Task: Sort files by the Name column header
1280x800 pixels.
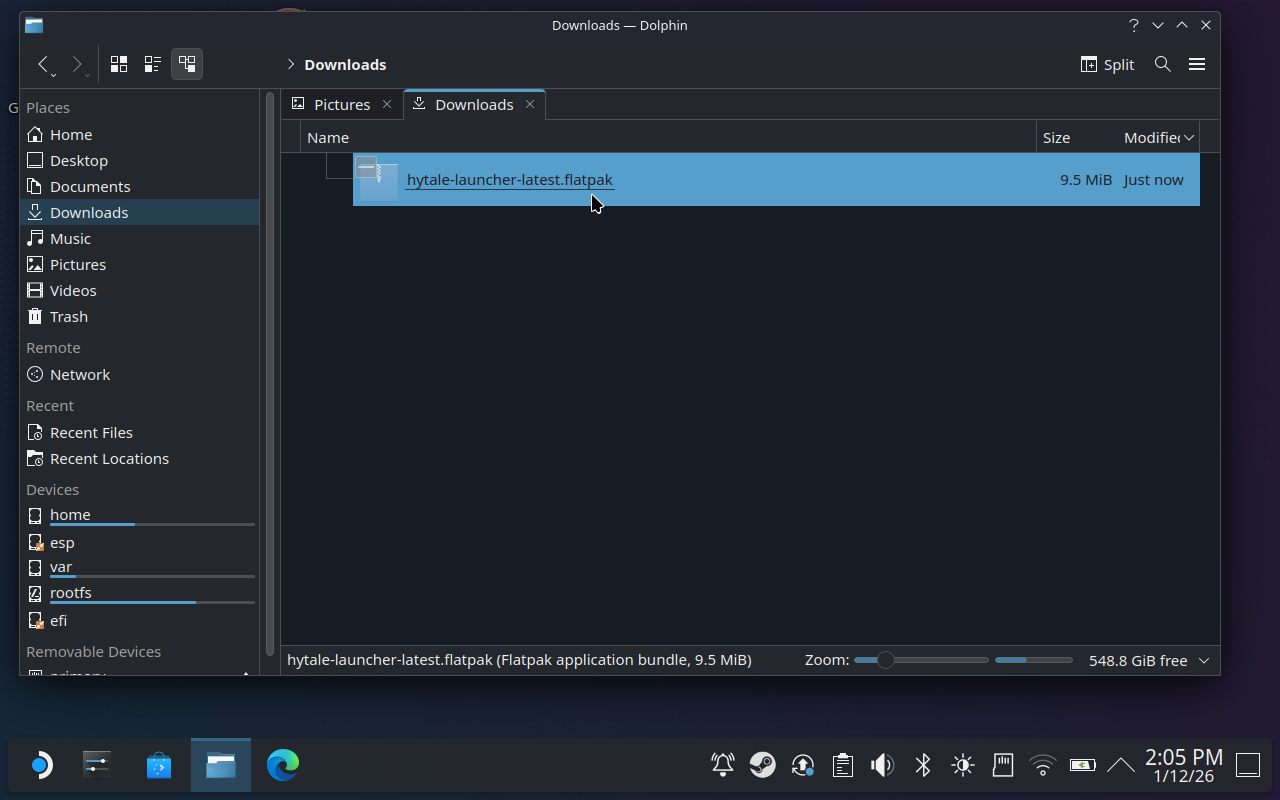Action: pyautogui.click(x=328, y=137)
